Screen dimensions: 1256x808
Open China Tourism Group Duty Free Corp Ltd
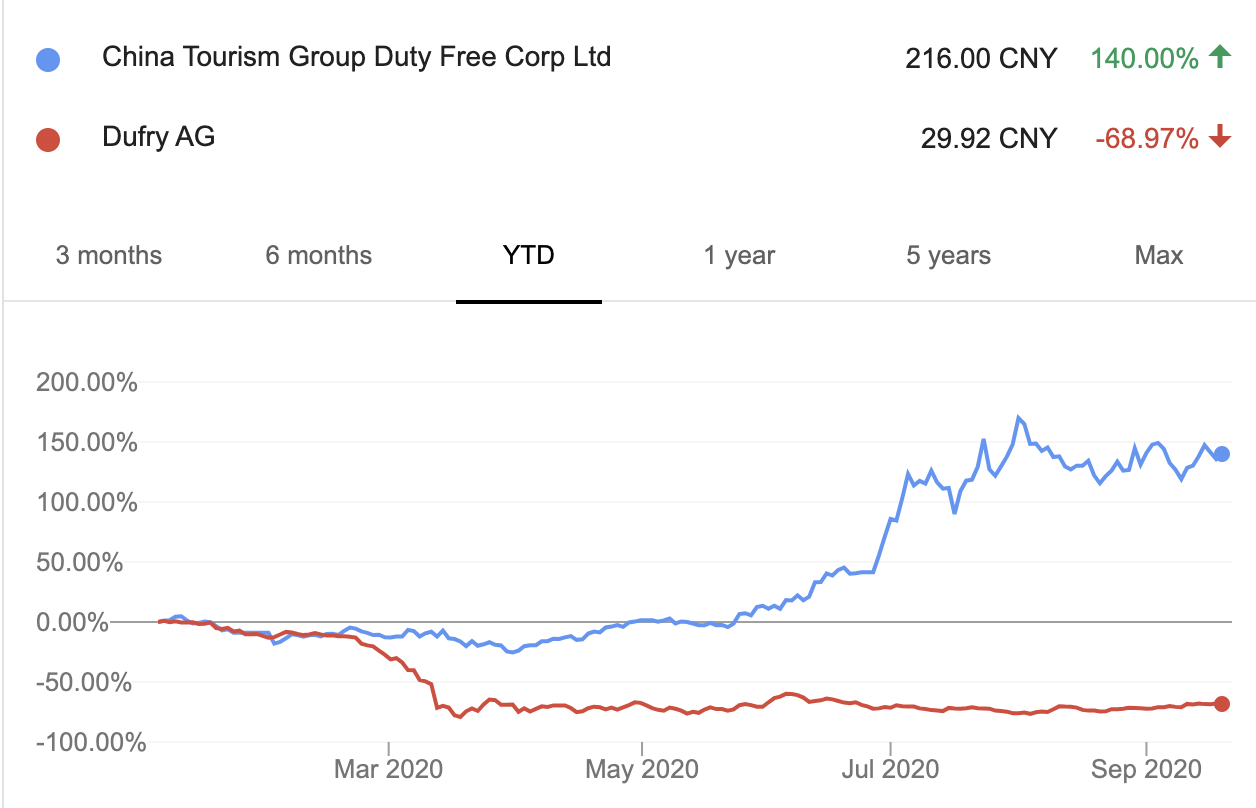[356, 56]
